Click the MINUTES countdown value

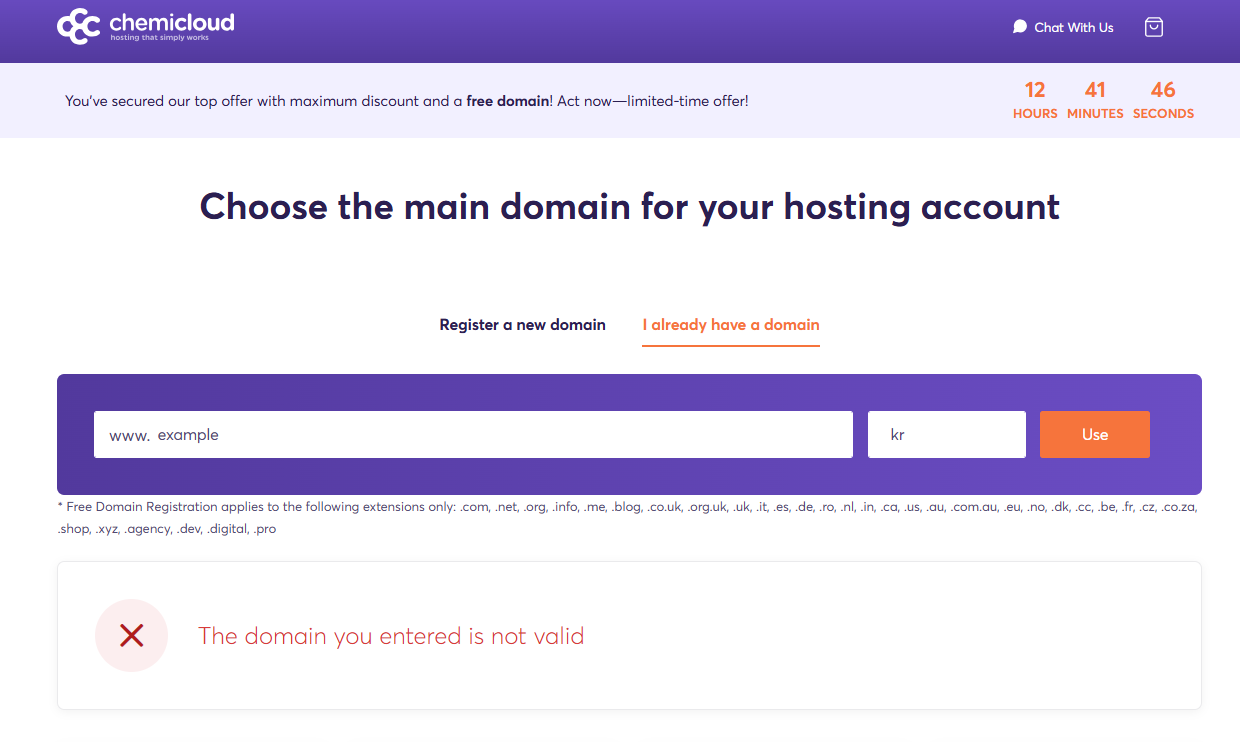1095,89
